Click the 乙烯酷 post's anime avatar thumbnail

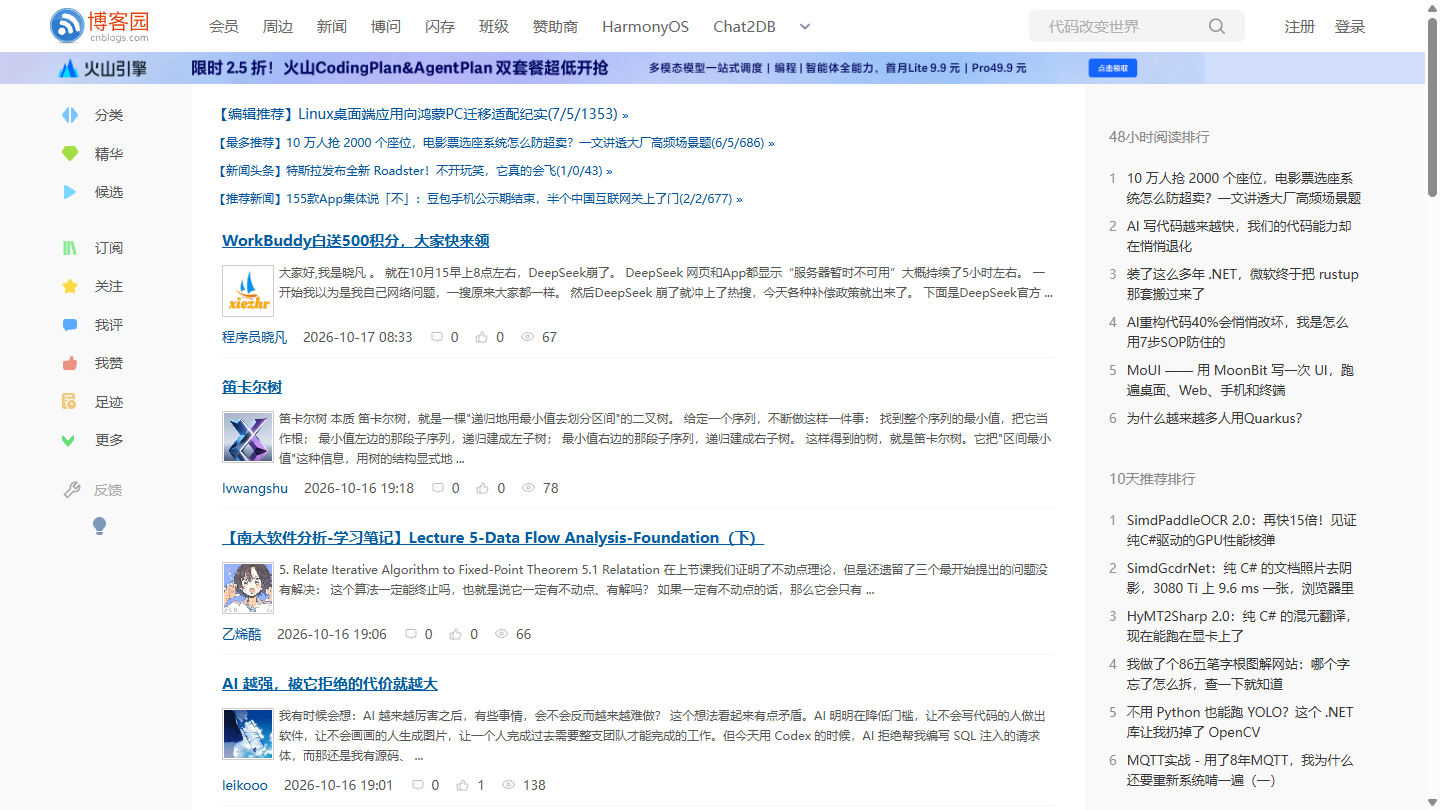[x=248, y=587]
